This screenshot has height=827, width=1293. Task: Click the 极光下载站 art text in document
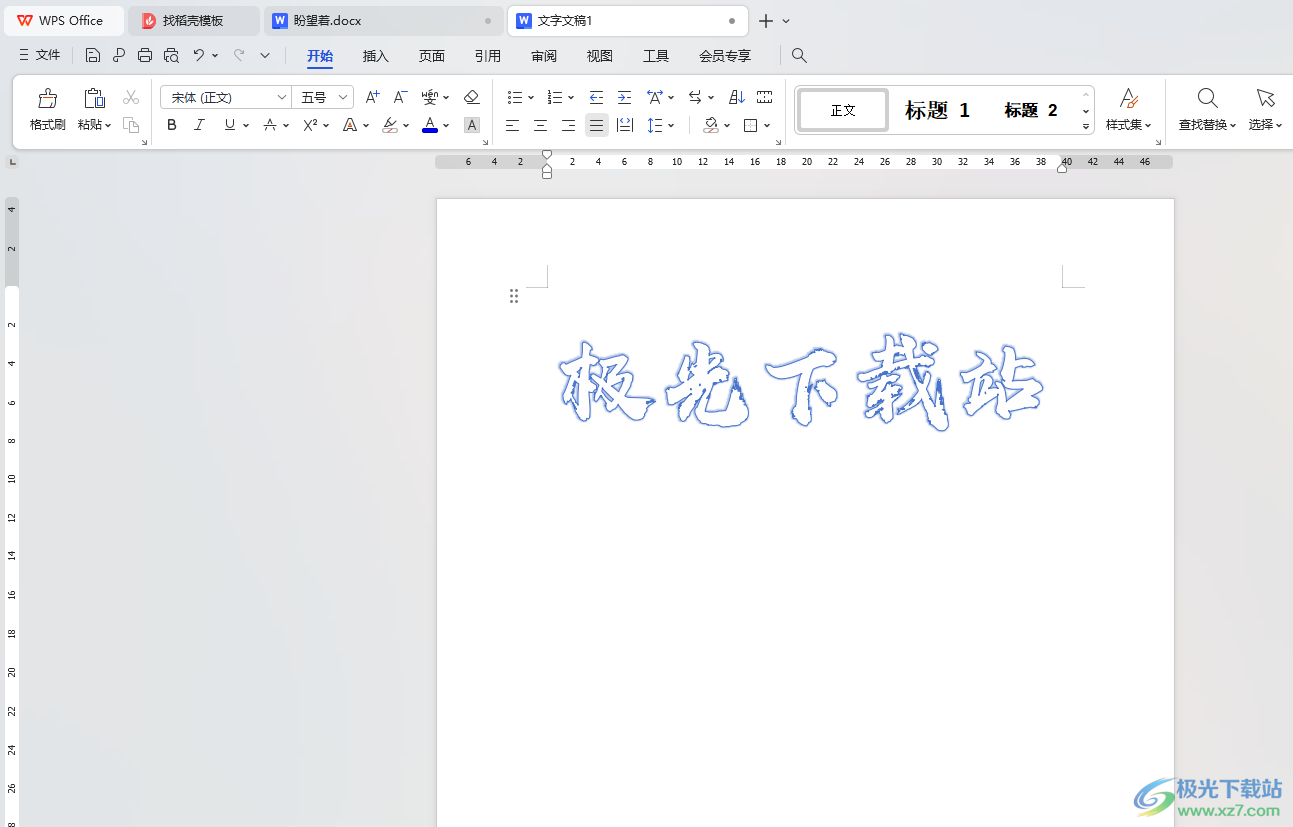(801, 383)
